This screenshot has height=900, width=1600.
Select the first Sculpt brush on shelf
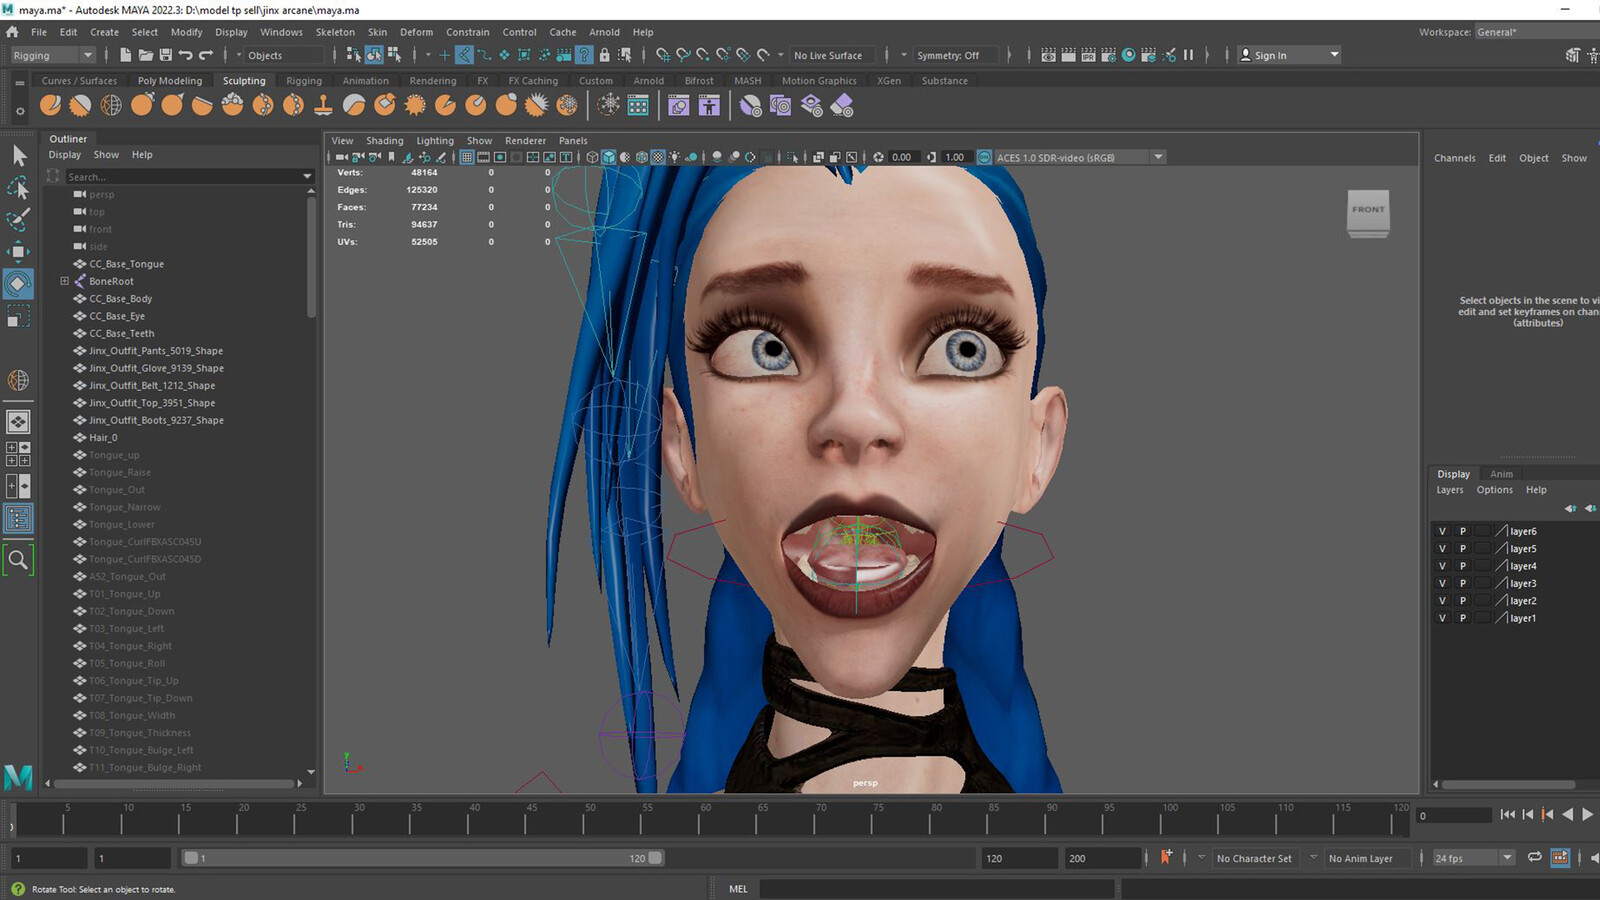pyautogui.click(x=51, y=104)
